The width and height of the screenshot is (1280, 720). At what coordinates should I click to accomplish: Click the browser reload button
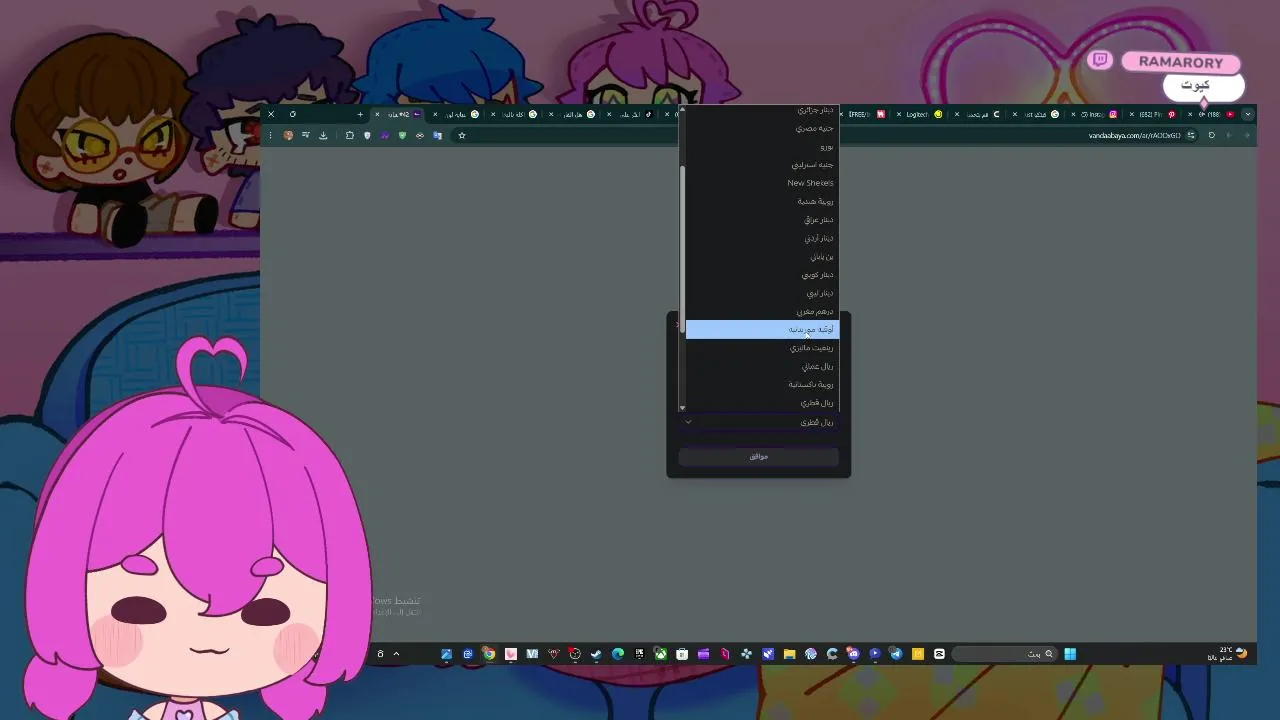point(1212,135)
